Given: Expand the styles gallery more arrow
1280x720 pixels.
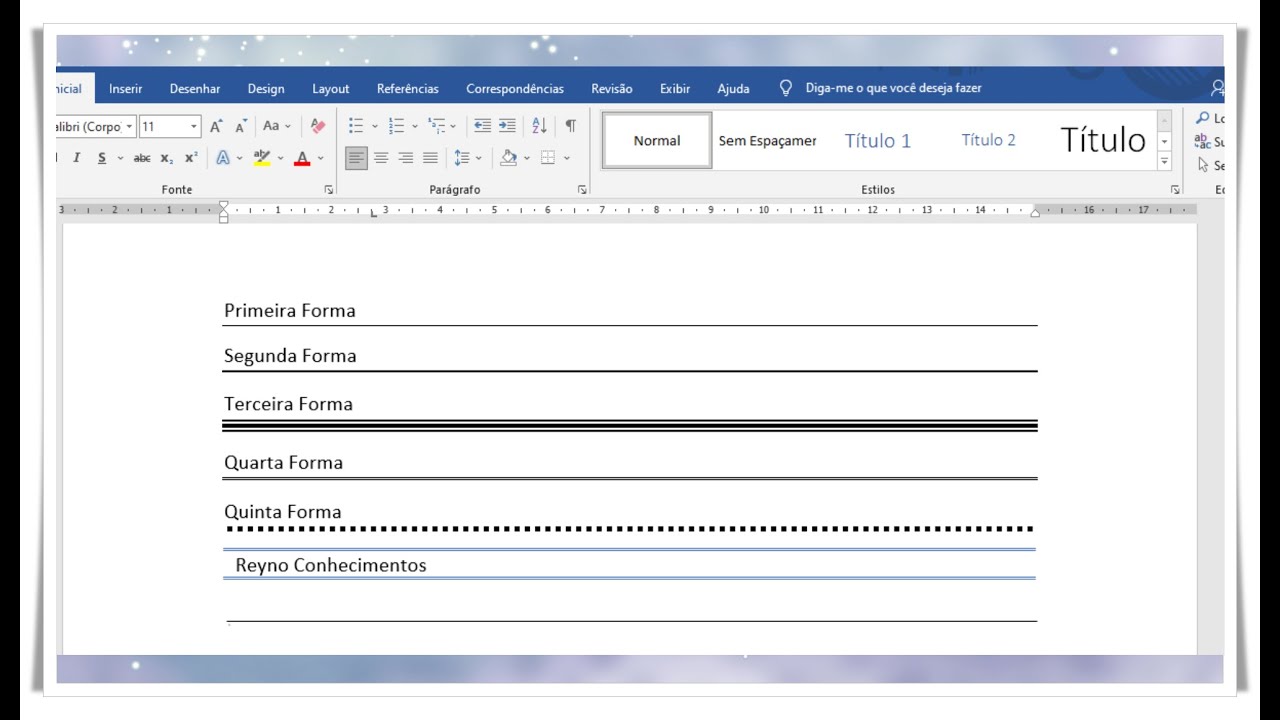Looking at the screenshot, I should (1164, 161).
